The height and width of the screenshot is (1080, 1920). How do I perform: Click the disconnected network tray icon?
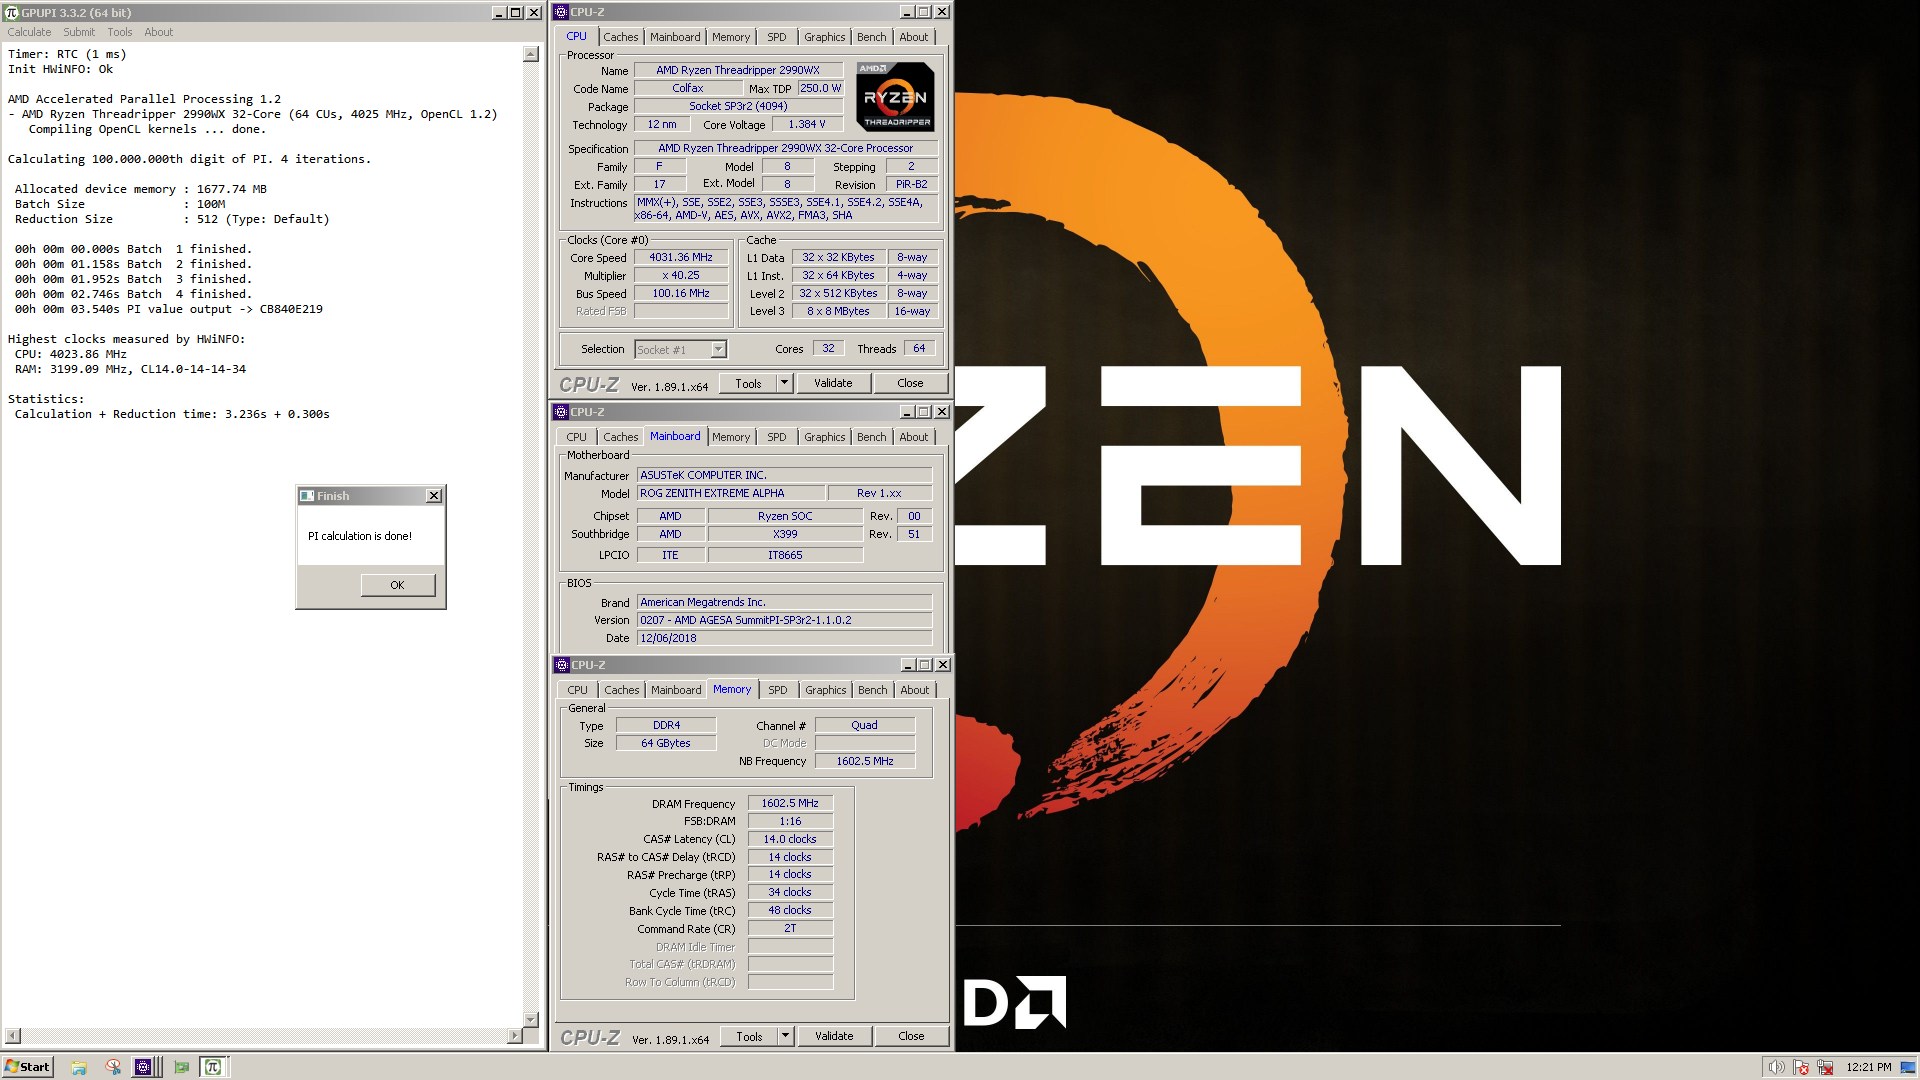[x=1825, y=1067]
